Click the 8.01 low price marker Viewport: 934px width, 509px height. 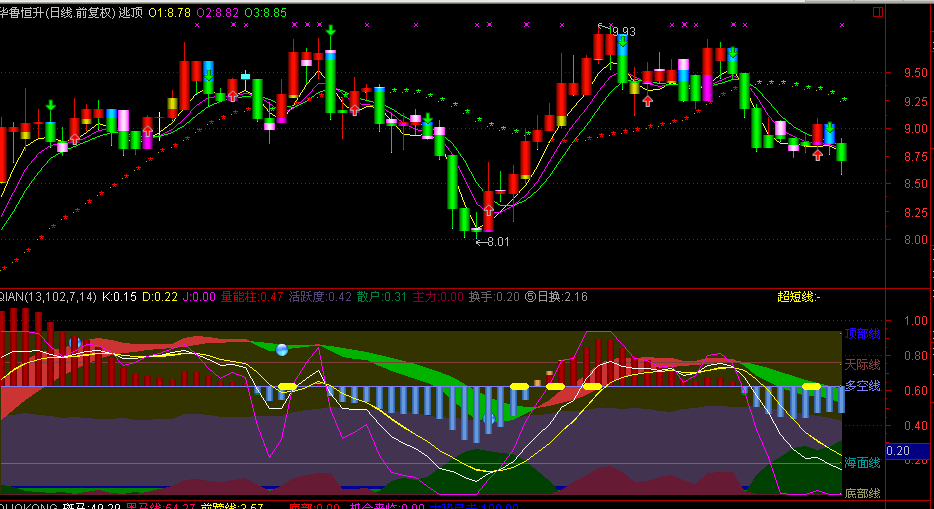click(x=493, y=240)
